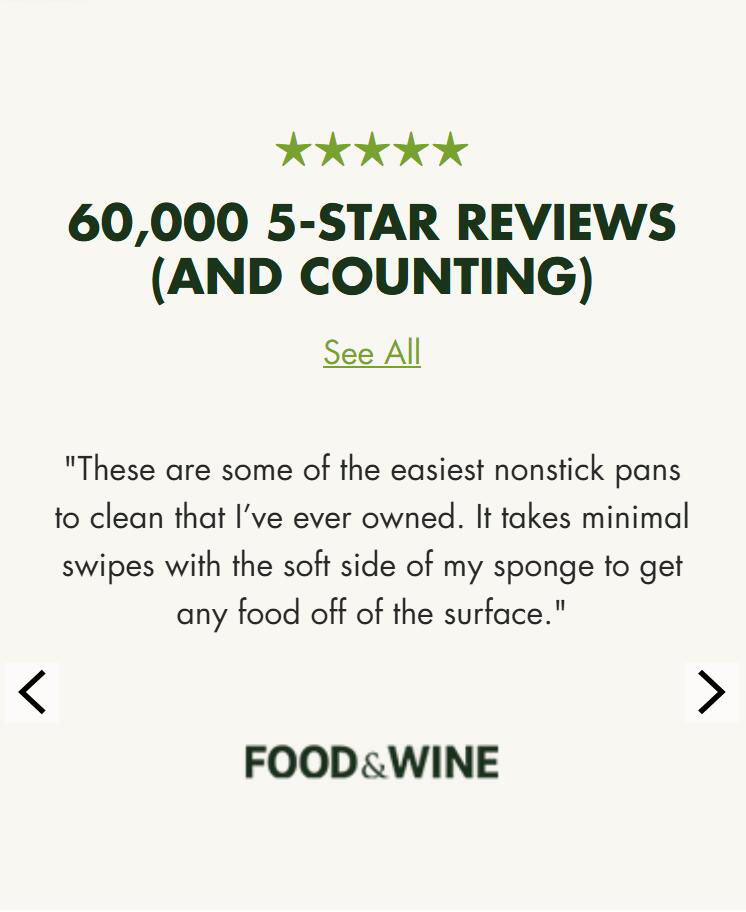
Task: Click the word "FOOD" in the logo
Action: click(x=301, y=763)
